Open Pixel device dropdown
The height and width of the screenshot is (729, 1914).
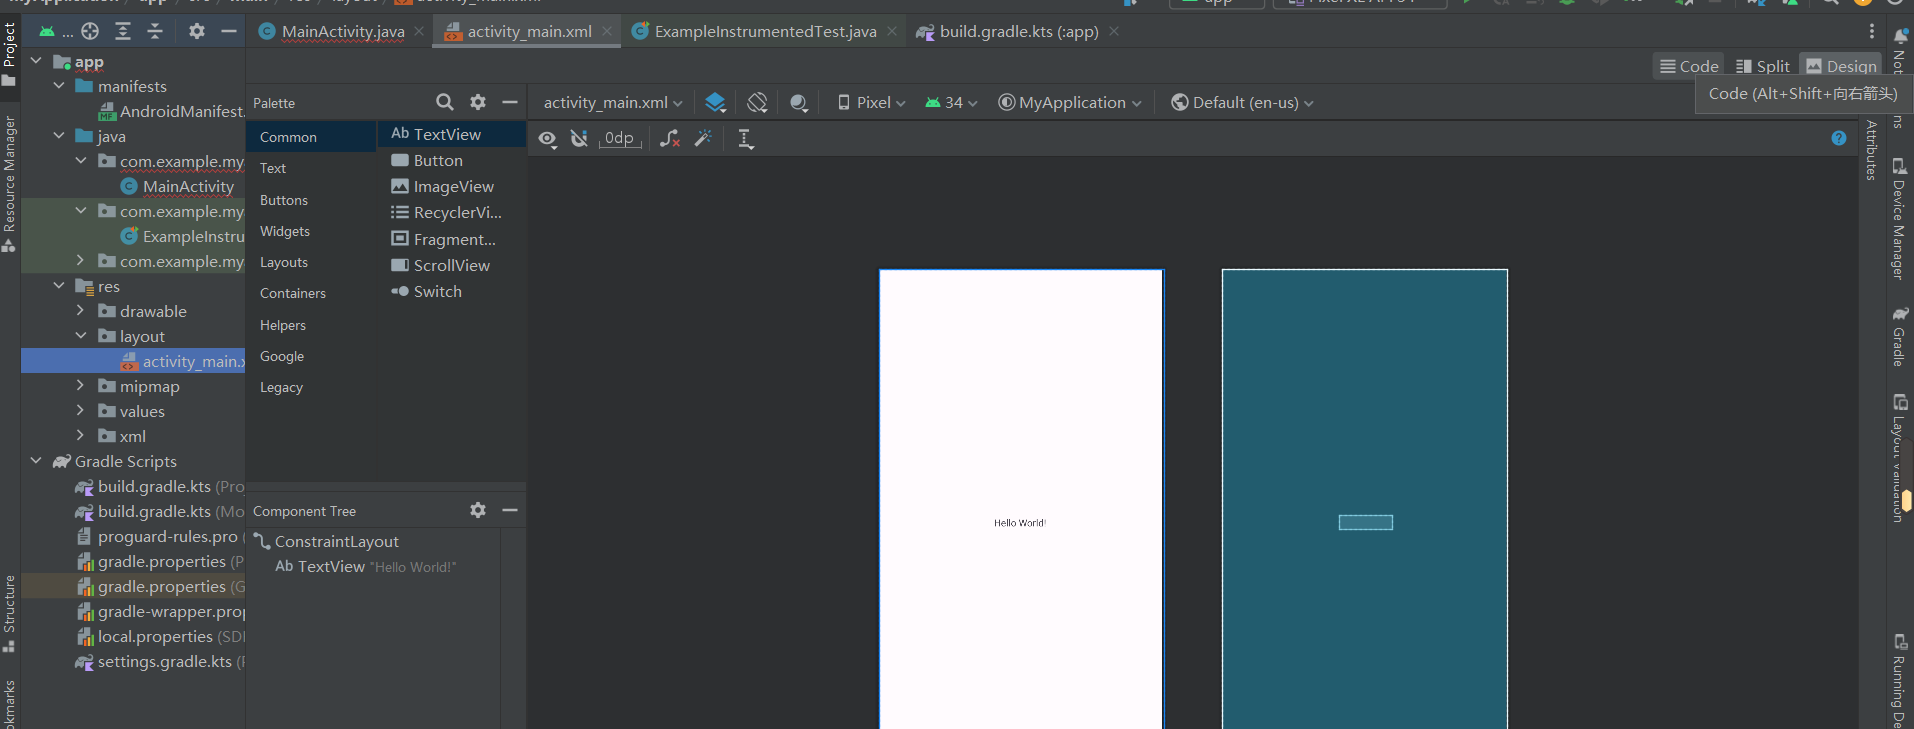[871, 102]
